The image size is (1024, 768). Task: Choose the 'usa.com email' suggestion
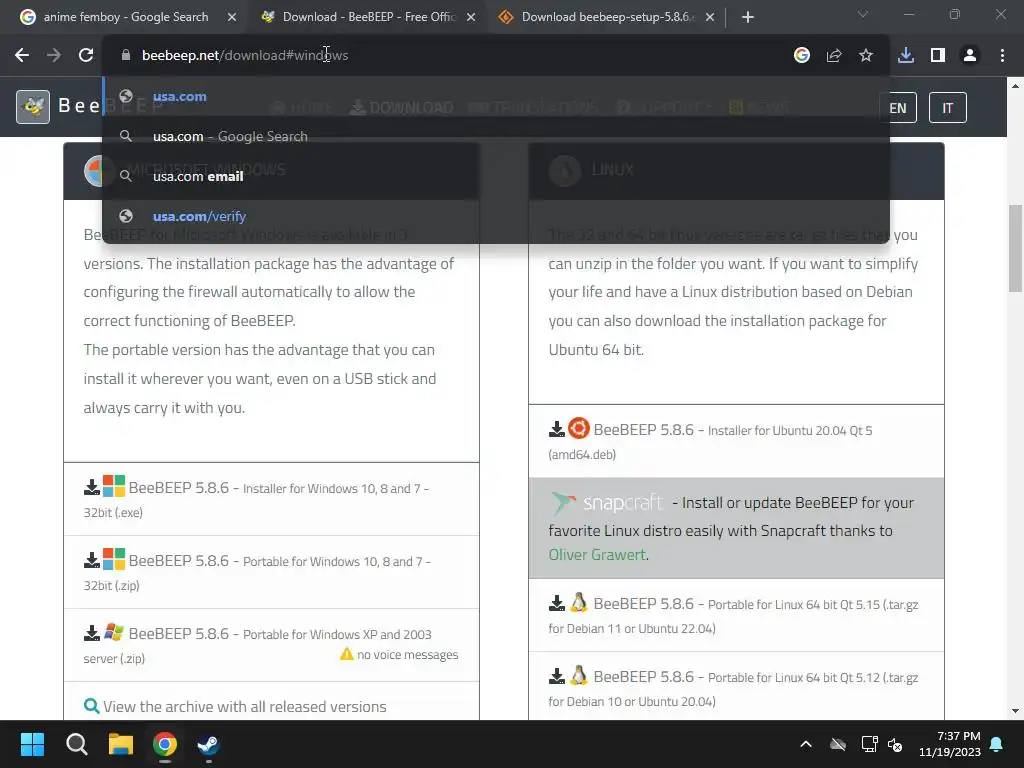496,176
